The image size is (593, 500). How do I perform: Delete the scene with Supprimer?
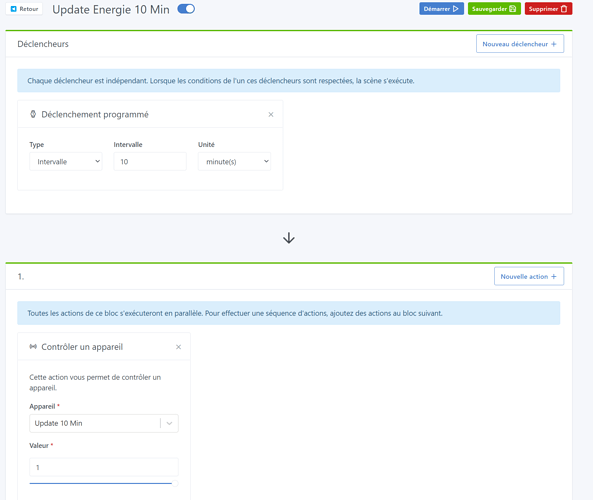[548, 9]
